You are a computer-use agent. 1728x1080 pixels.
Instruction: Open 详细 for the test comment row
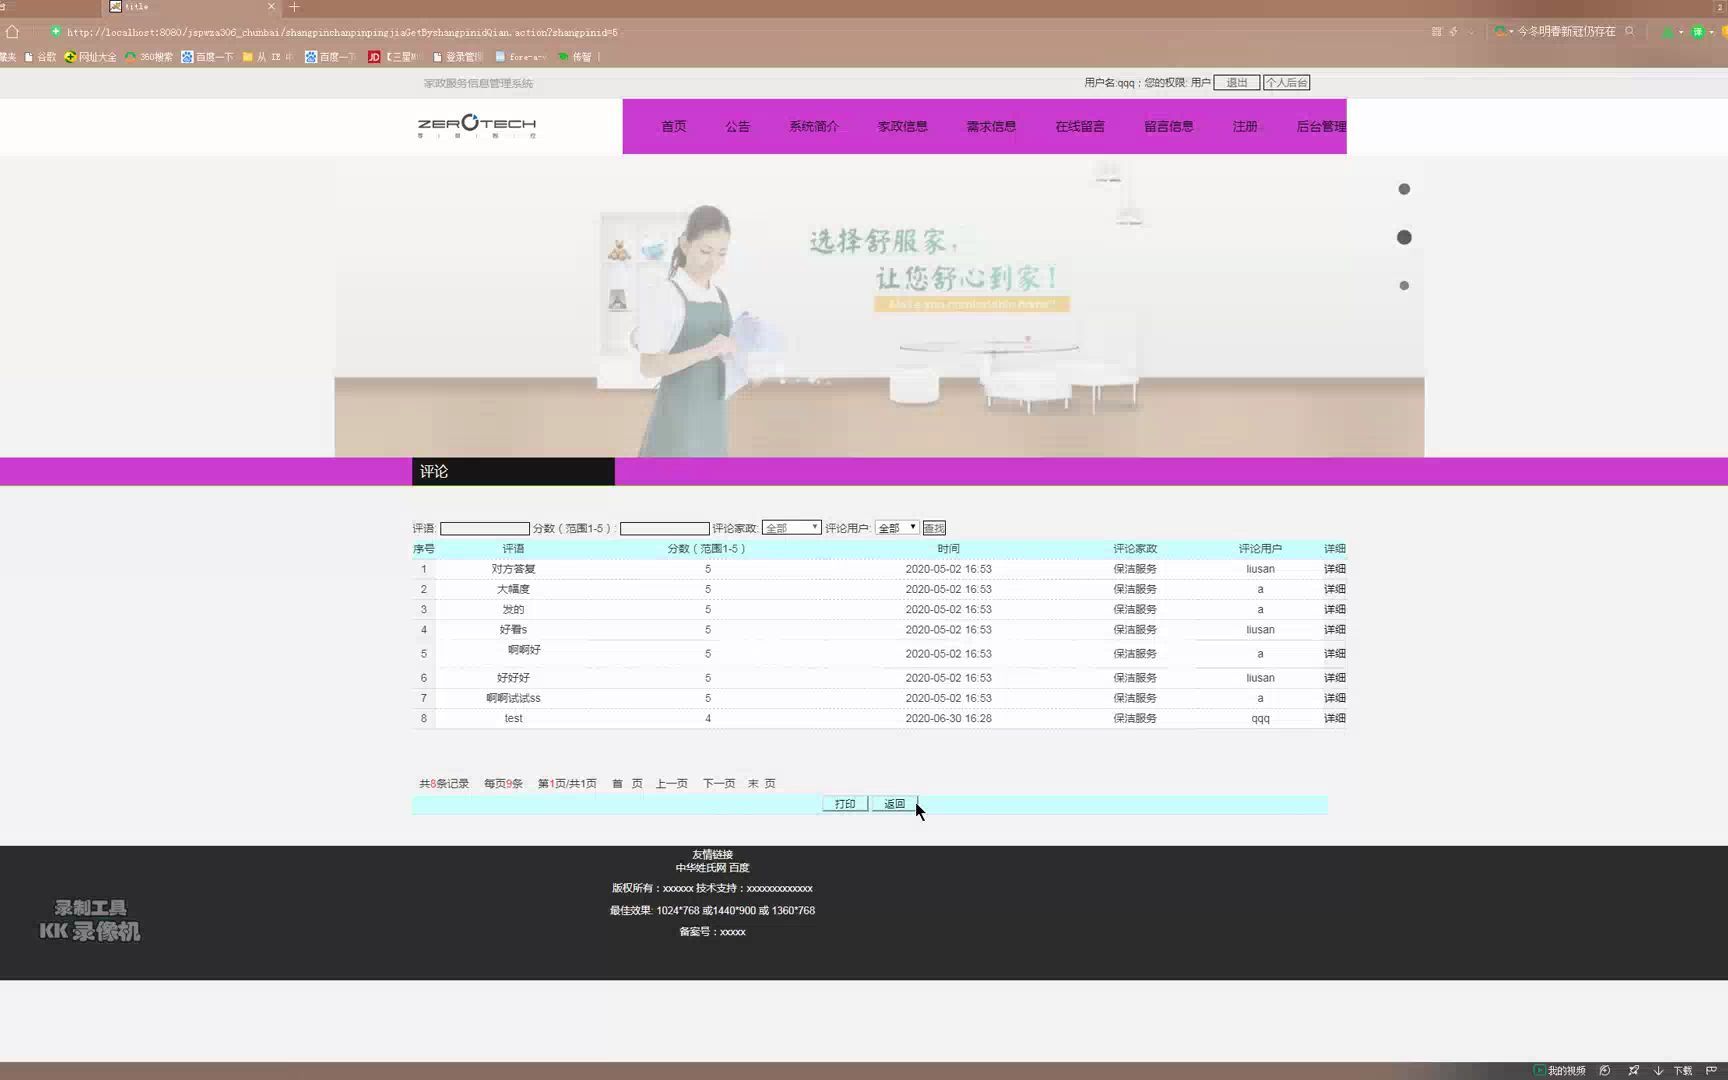point(1335,718)
